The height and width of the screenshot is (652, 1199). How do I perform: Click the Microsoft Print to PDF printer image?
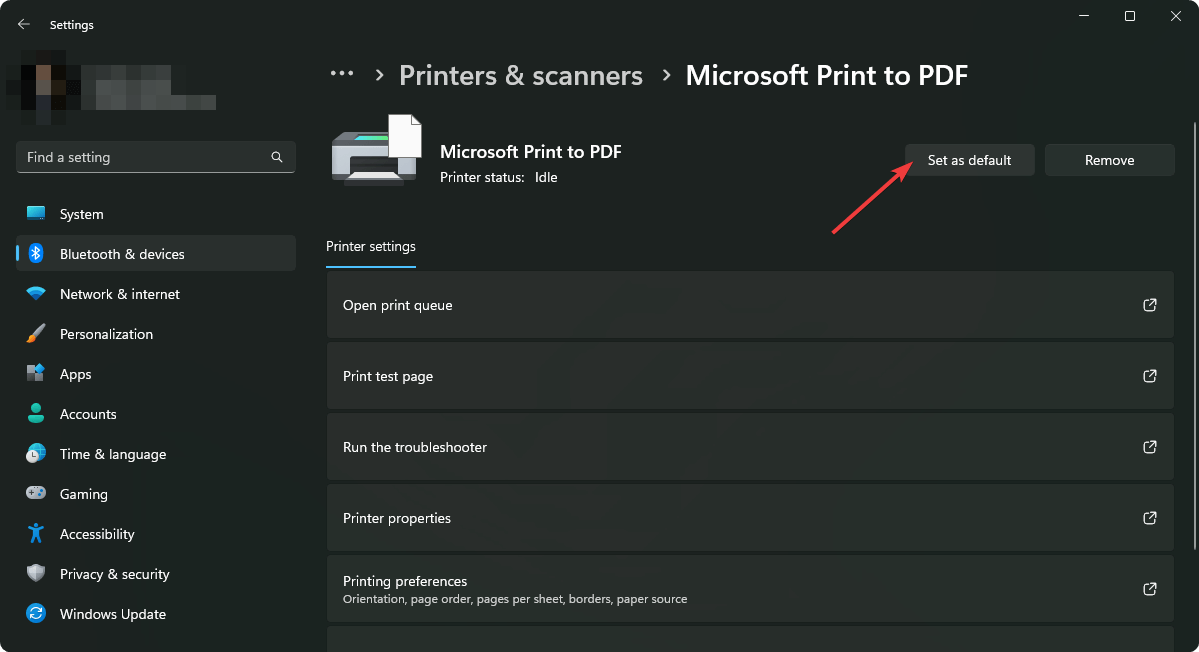[x=376, y=150]
